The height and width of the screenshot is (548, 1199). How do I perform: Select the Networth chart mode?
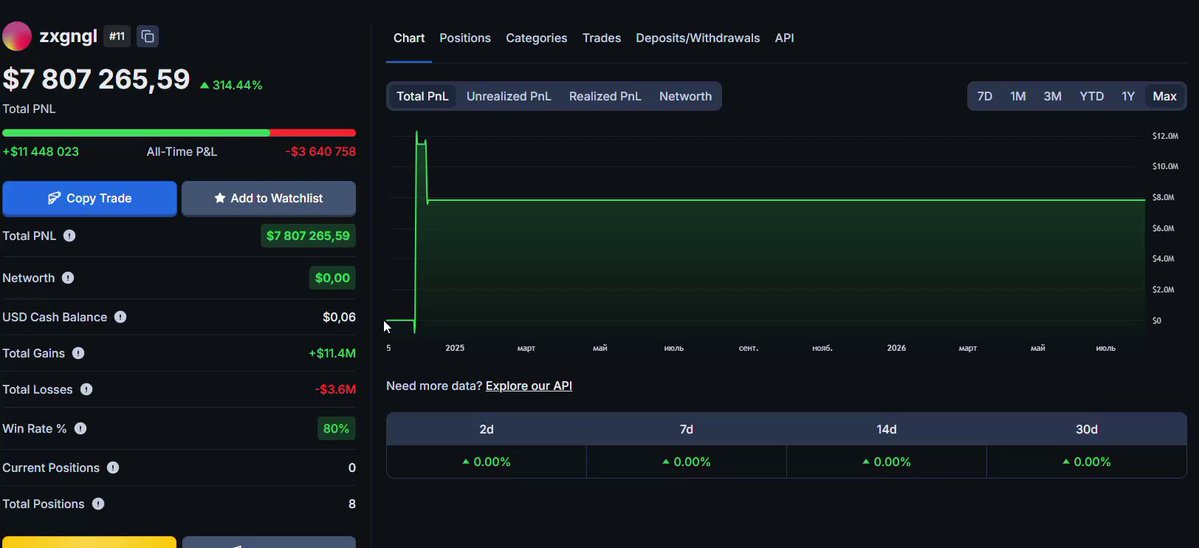coord(685,96)
